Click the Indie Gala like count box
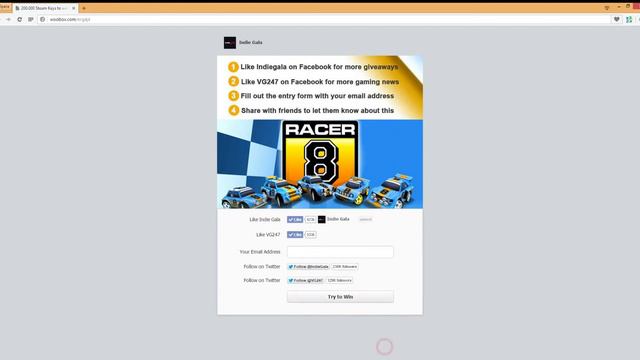 point(311,220)
